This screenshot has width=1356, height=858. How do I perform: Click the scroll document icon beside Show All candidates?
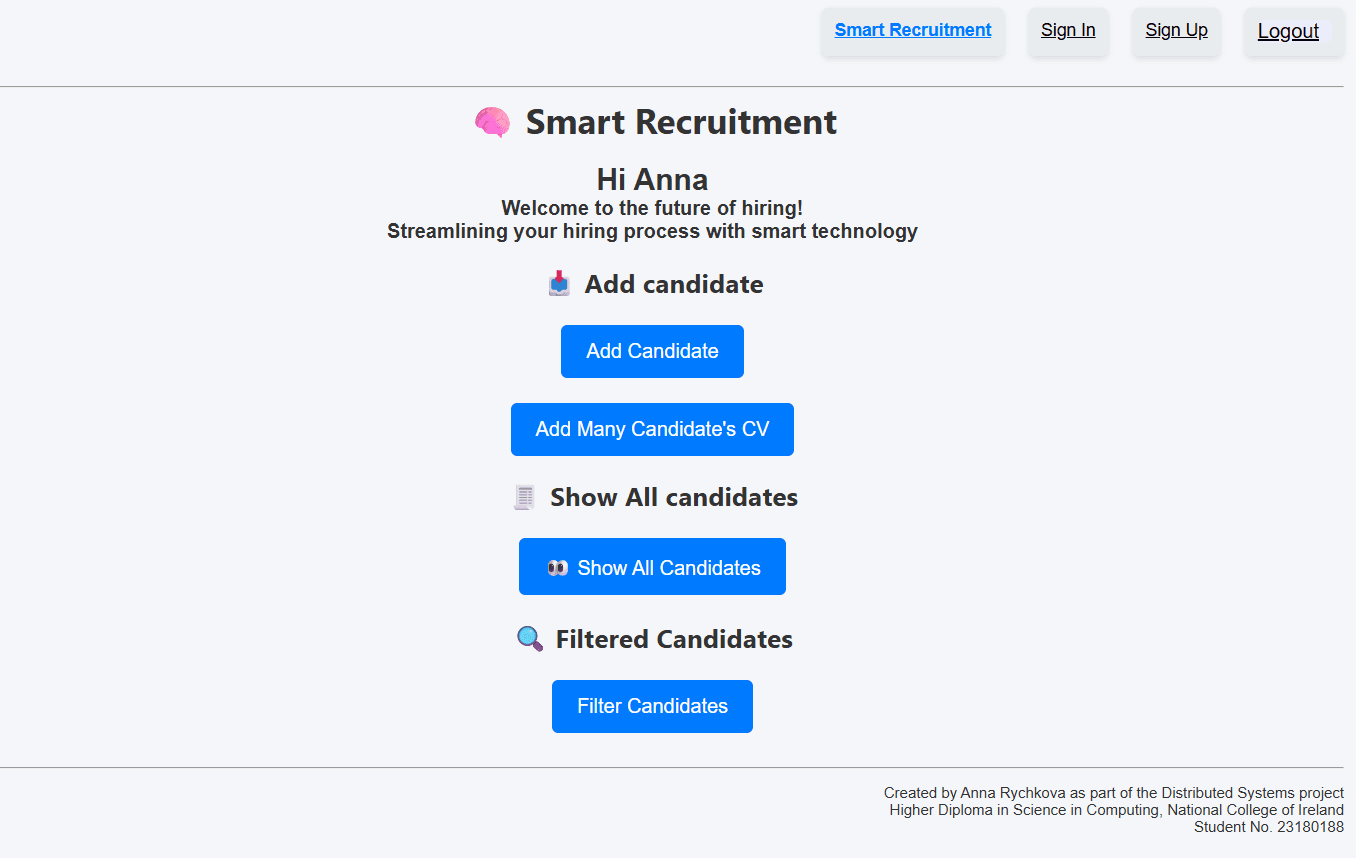(x=525, y=497)
